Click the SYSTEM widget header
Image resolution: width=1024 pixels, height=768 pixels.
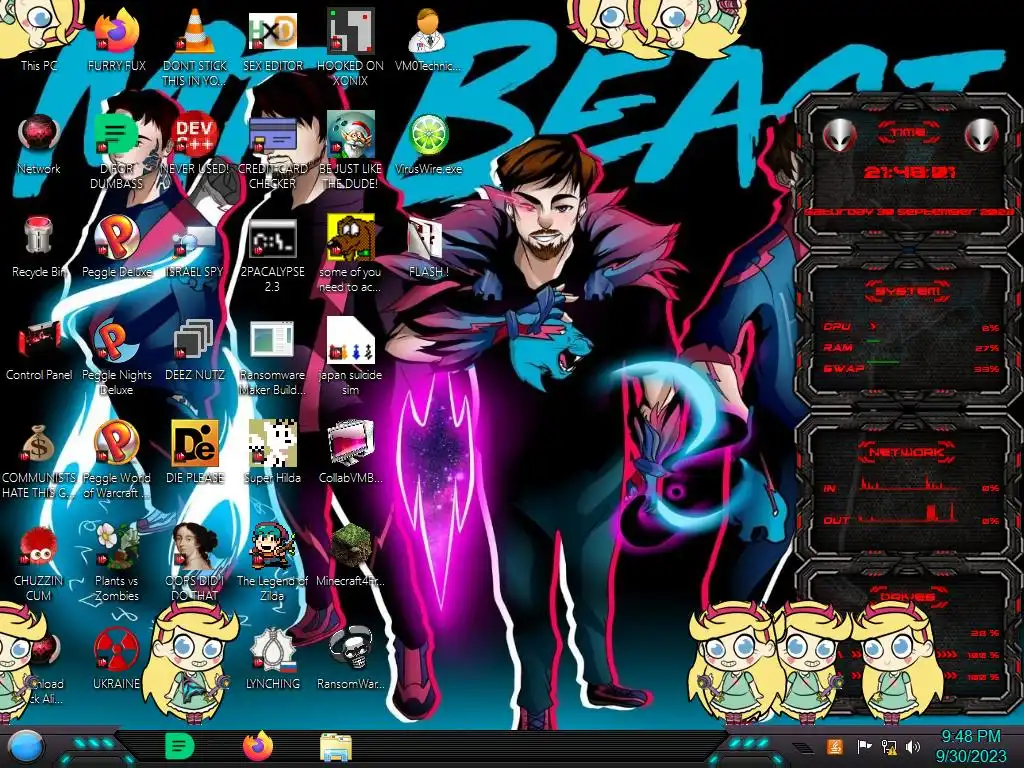coord(908,291)
